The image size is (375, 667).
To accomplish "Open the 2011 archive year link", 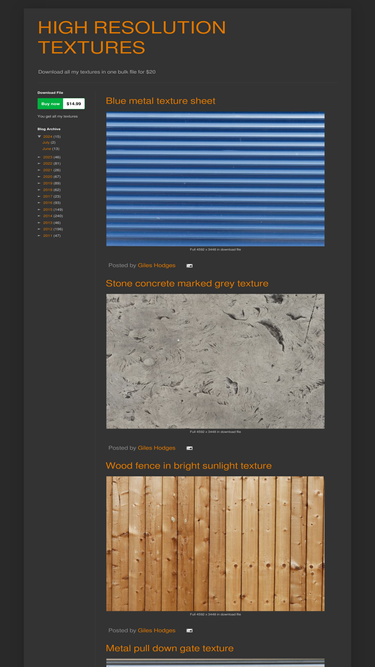I will tap(48, 236).
